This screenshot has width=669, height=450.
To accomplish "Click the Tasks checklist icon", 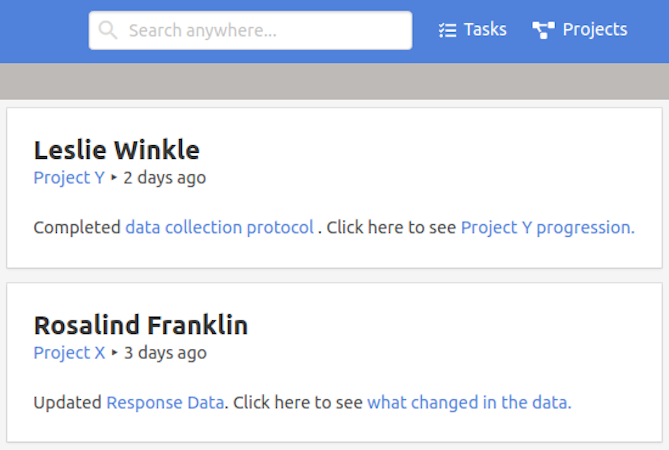I will 447,30.
